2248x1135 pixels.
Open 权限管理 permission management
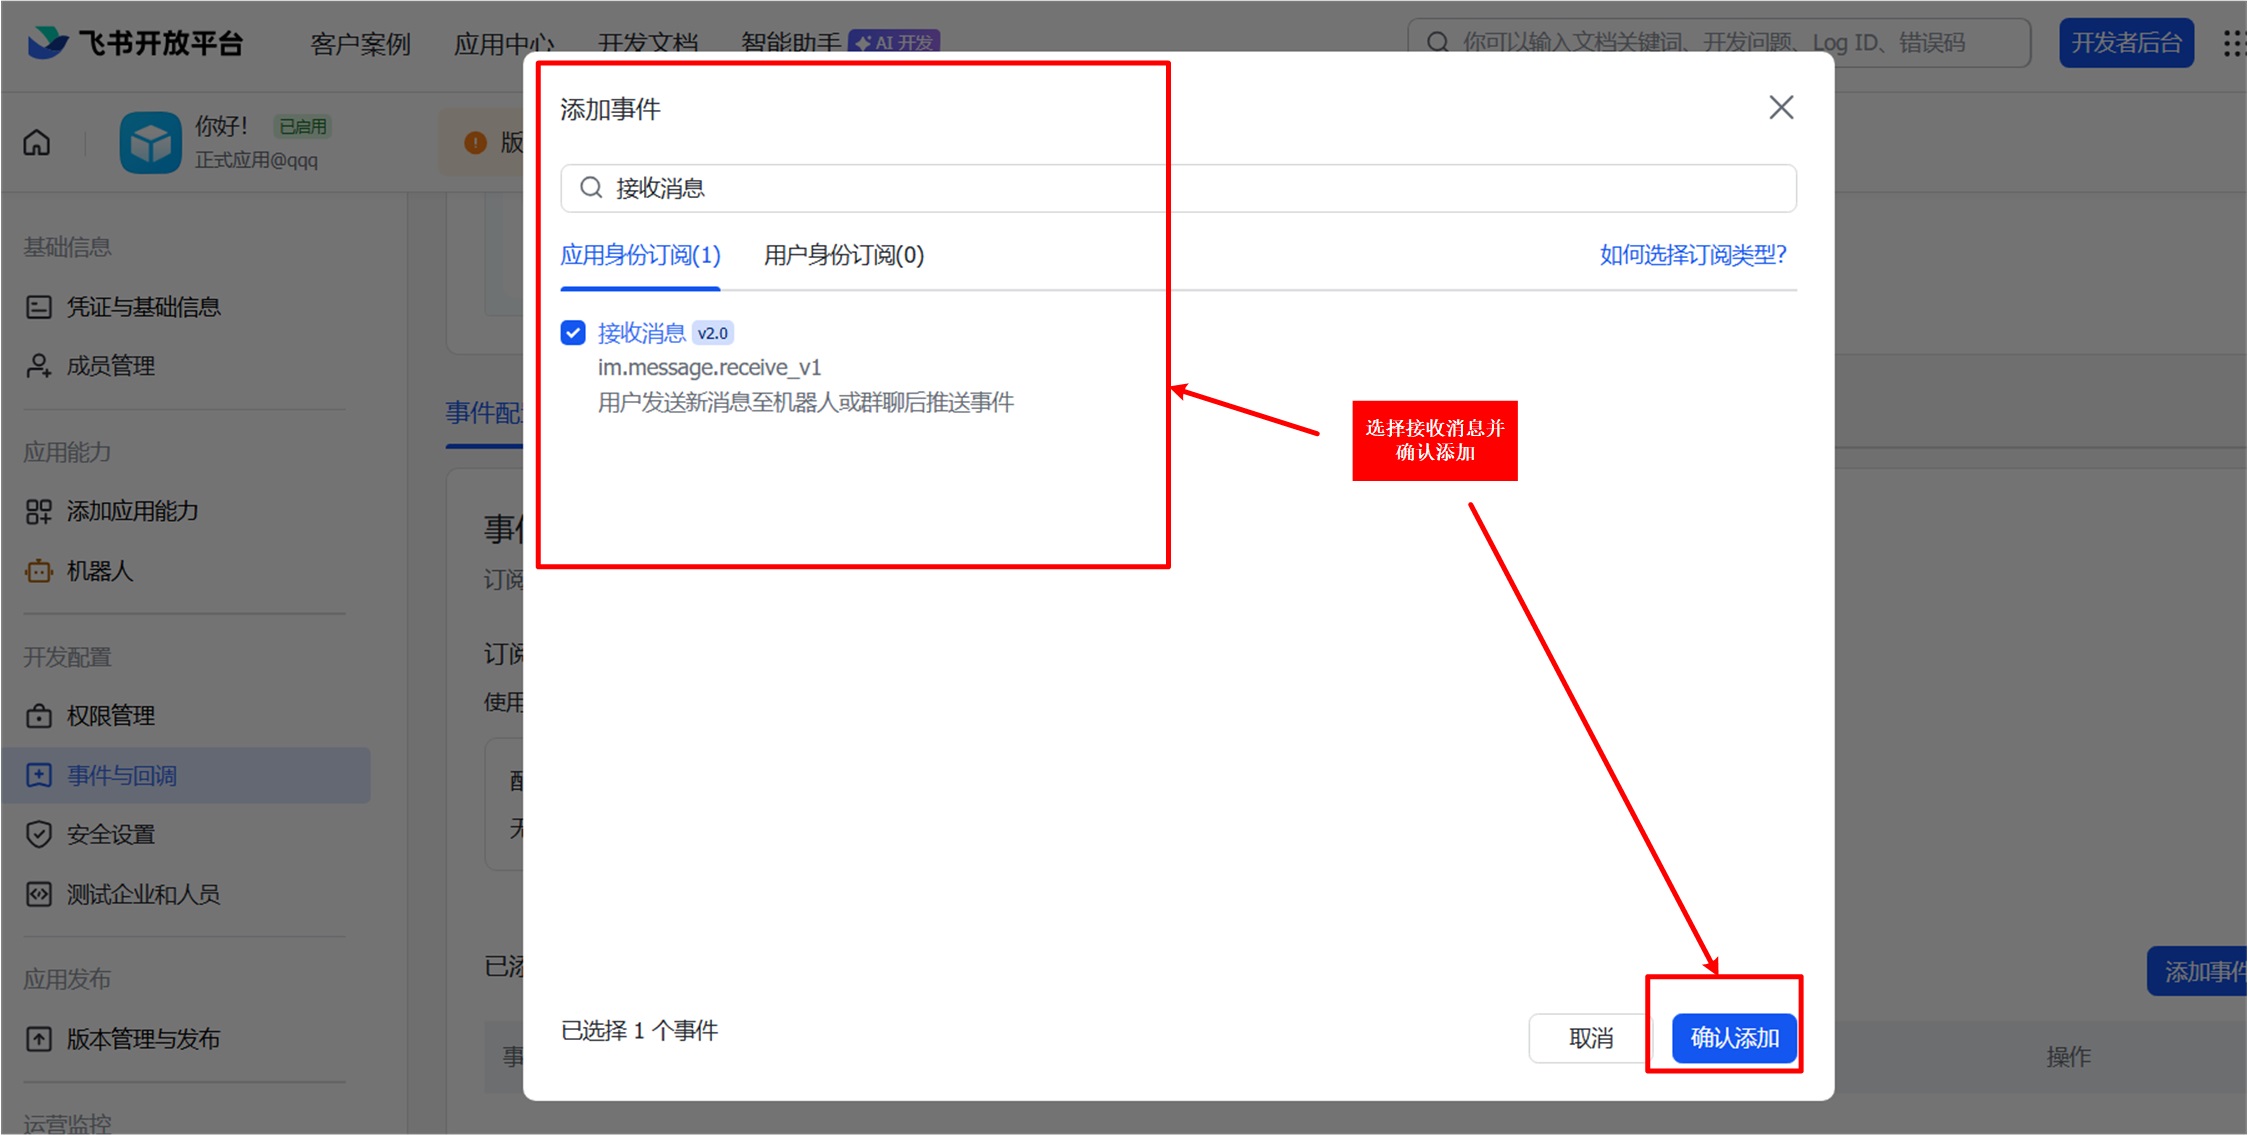point(110,716)
